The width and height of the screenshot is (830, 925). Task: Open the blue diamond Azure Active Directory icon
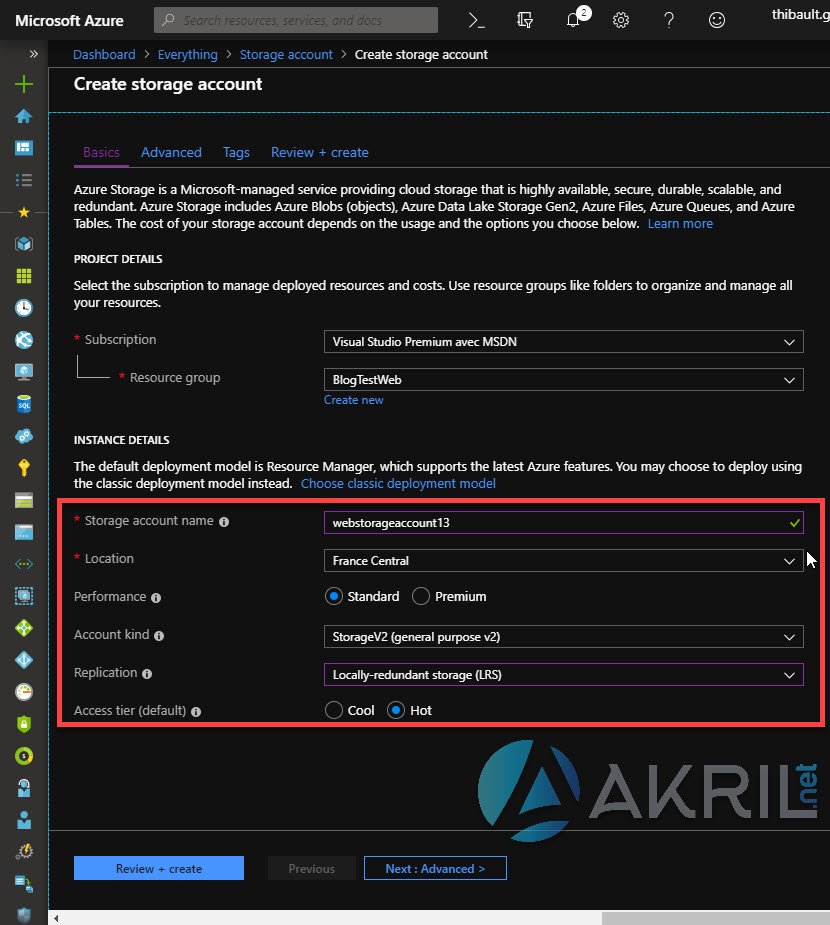(24, 660)
